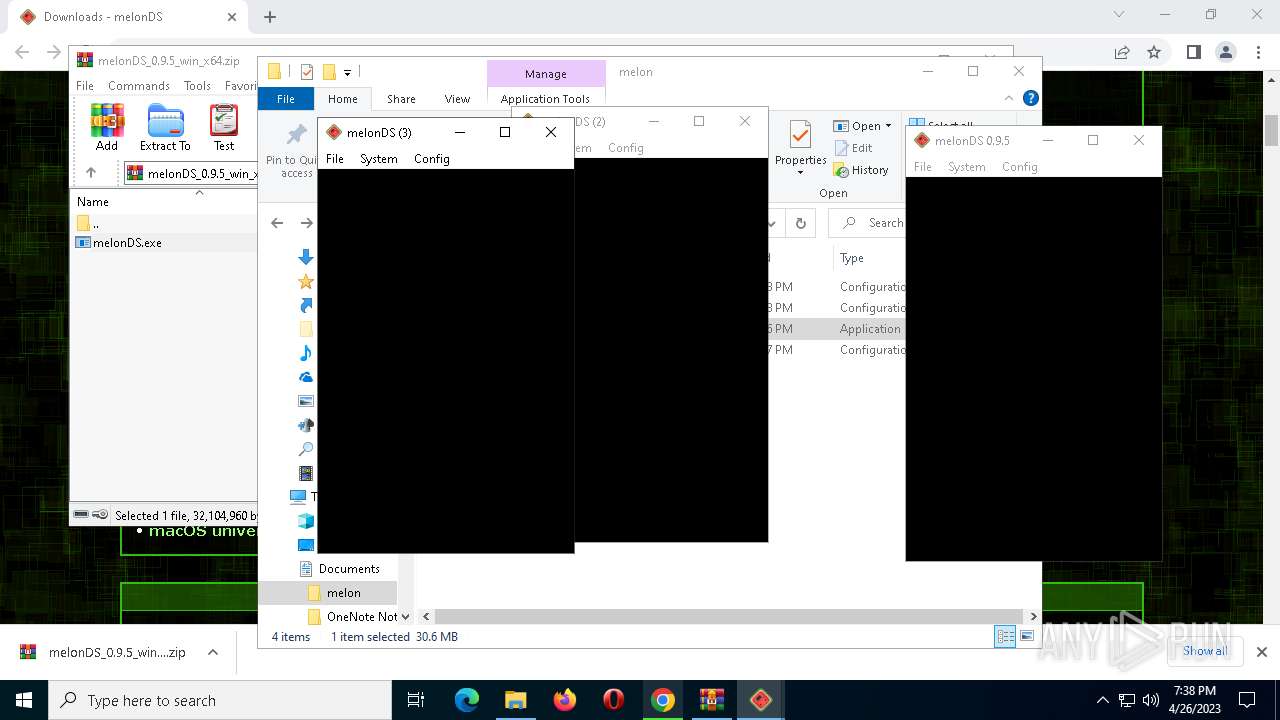
Task: Select Documents in navigation pane
Action: [339, 569]
